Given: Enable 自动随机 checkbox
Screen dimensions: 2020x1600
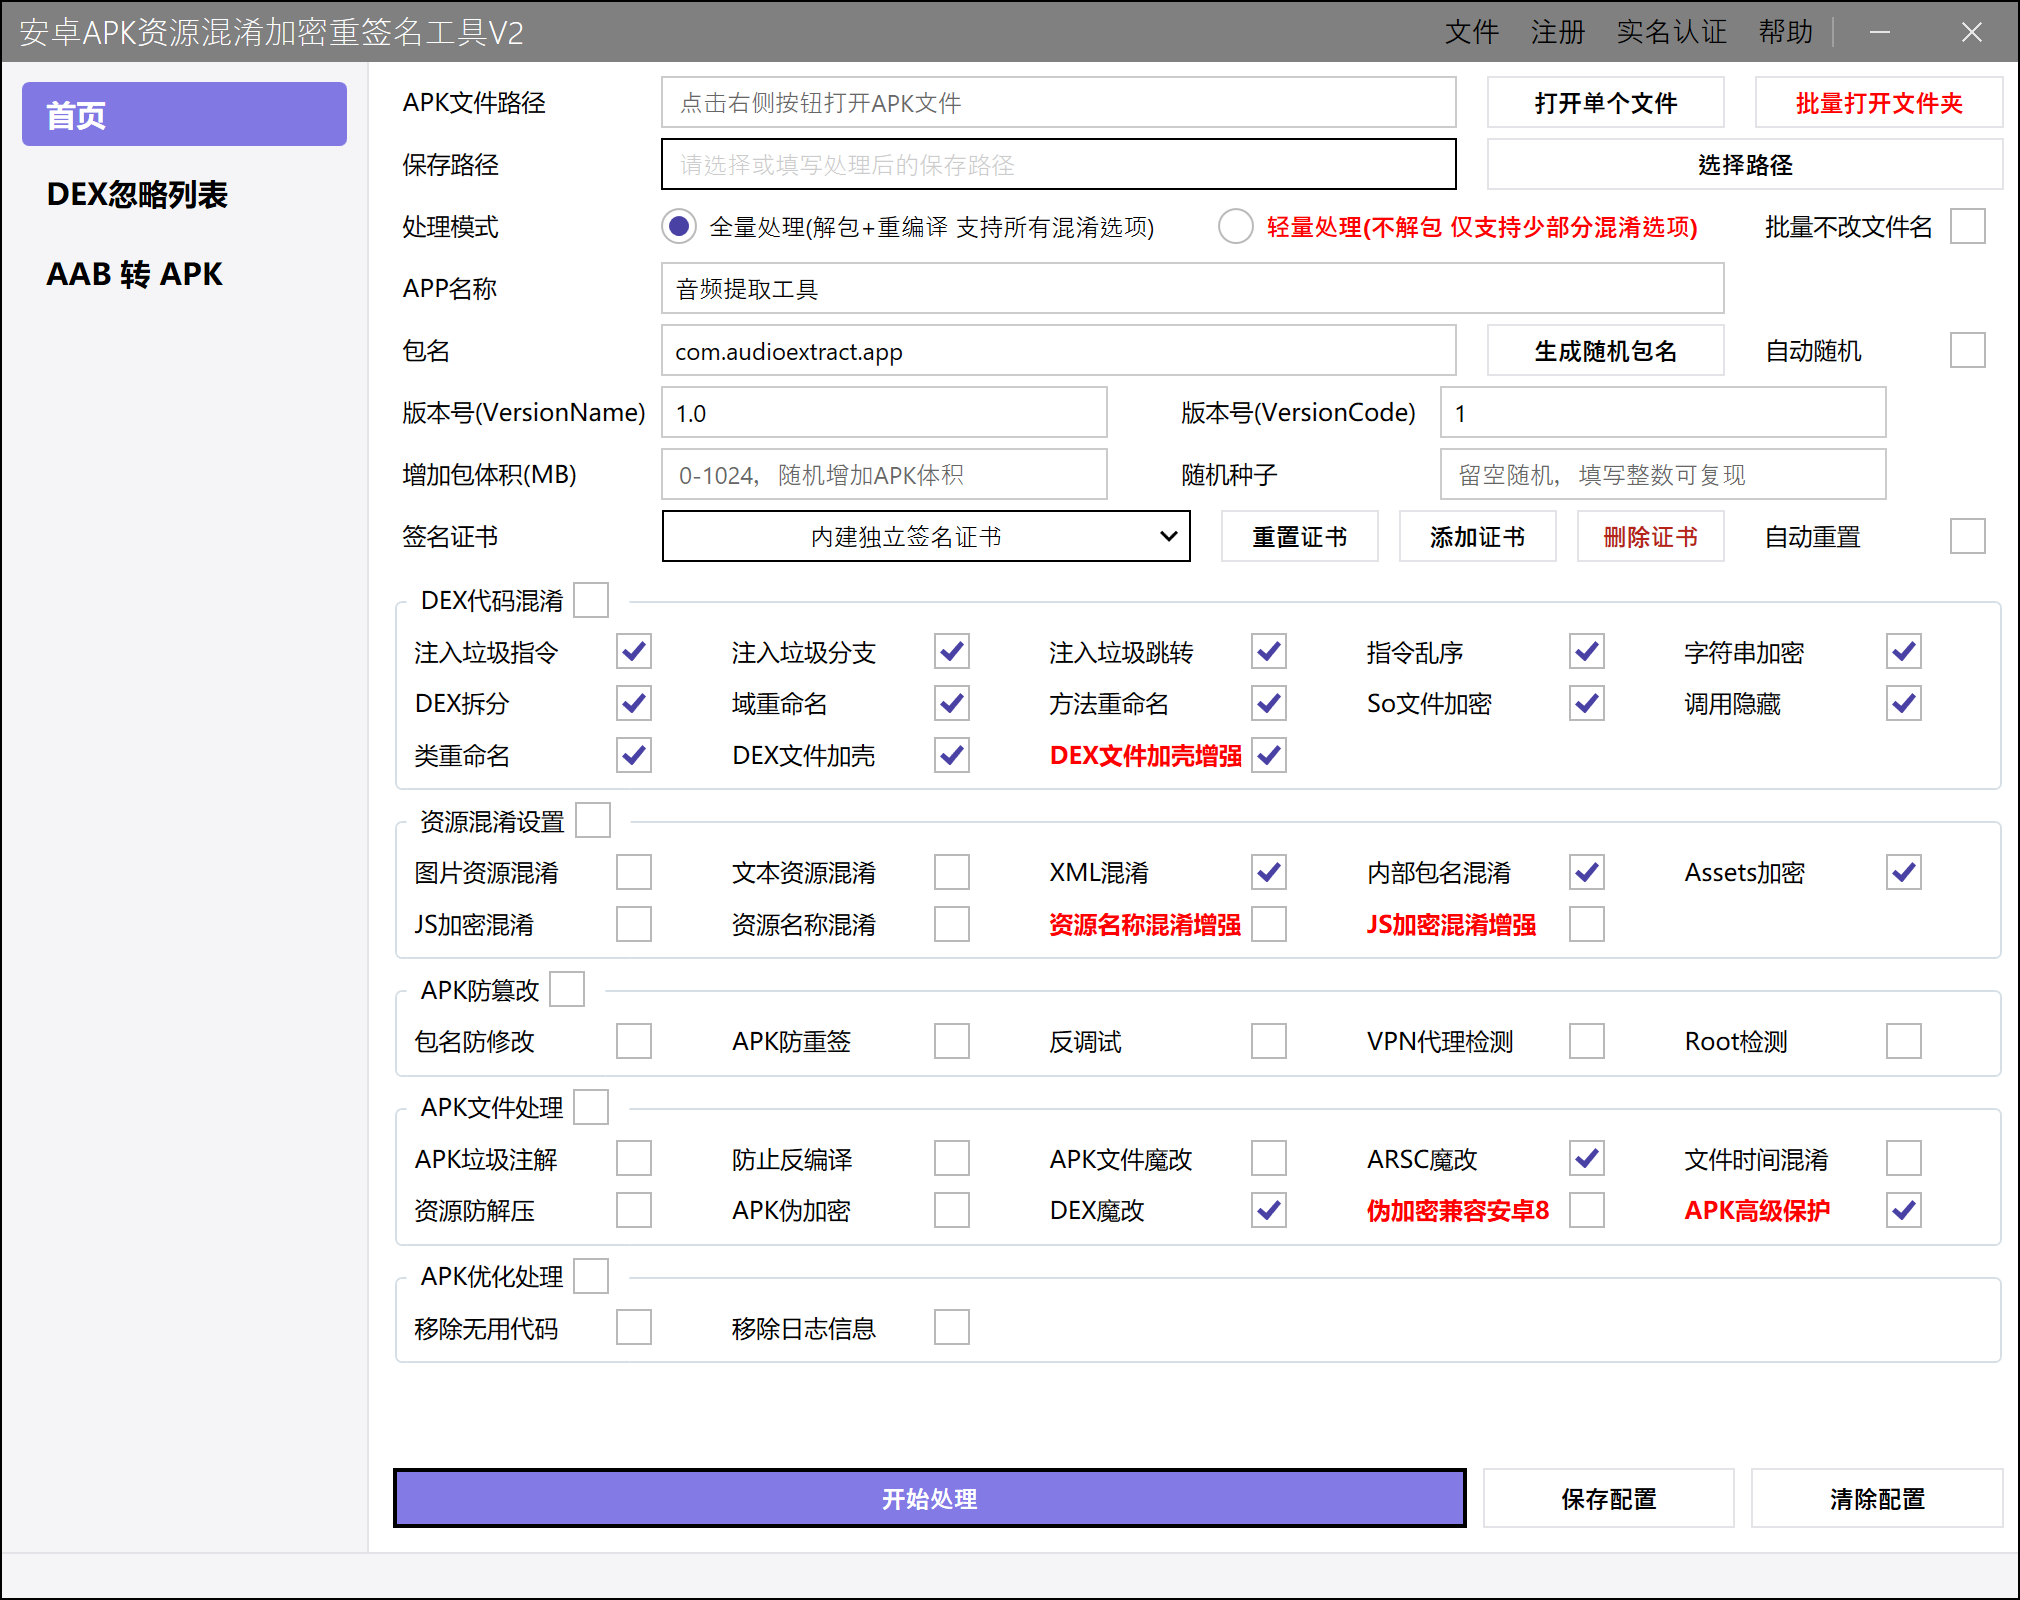Looking at the screenshot, I should coord(1967,351).
